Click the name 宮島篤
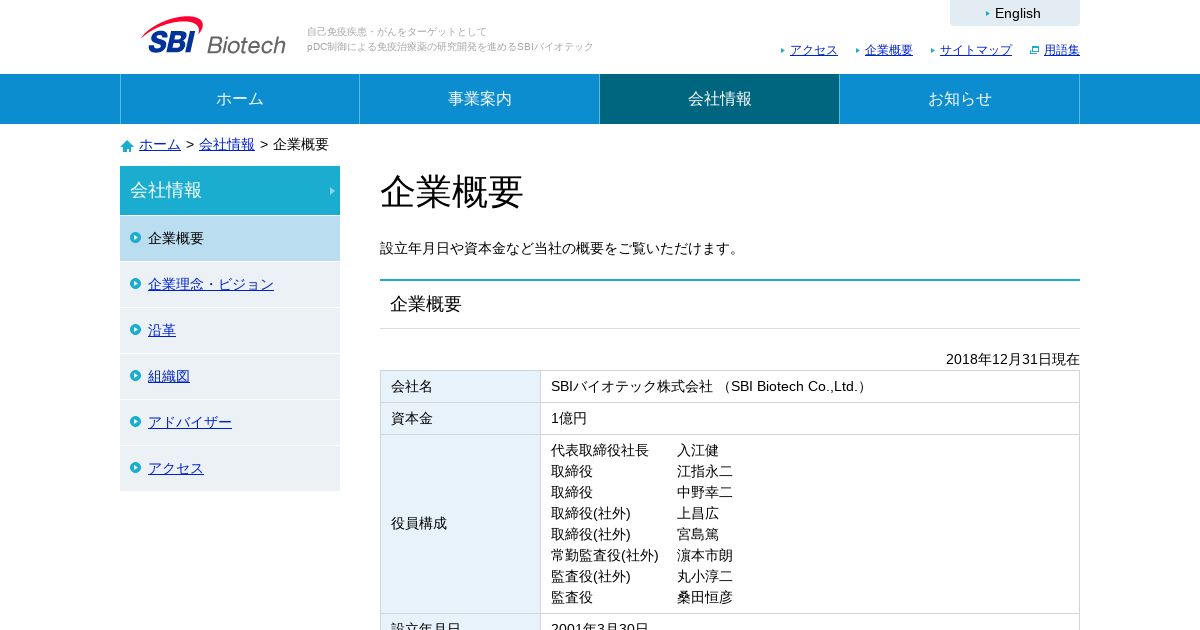The width and height of the screenshot is (1200, 630). [698, 535]
